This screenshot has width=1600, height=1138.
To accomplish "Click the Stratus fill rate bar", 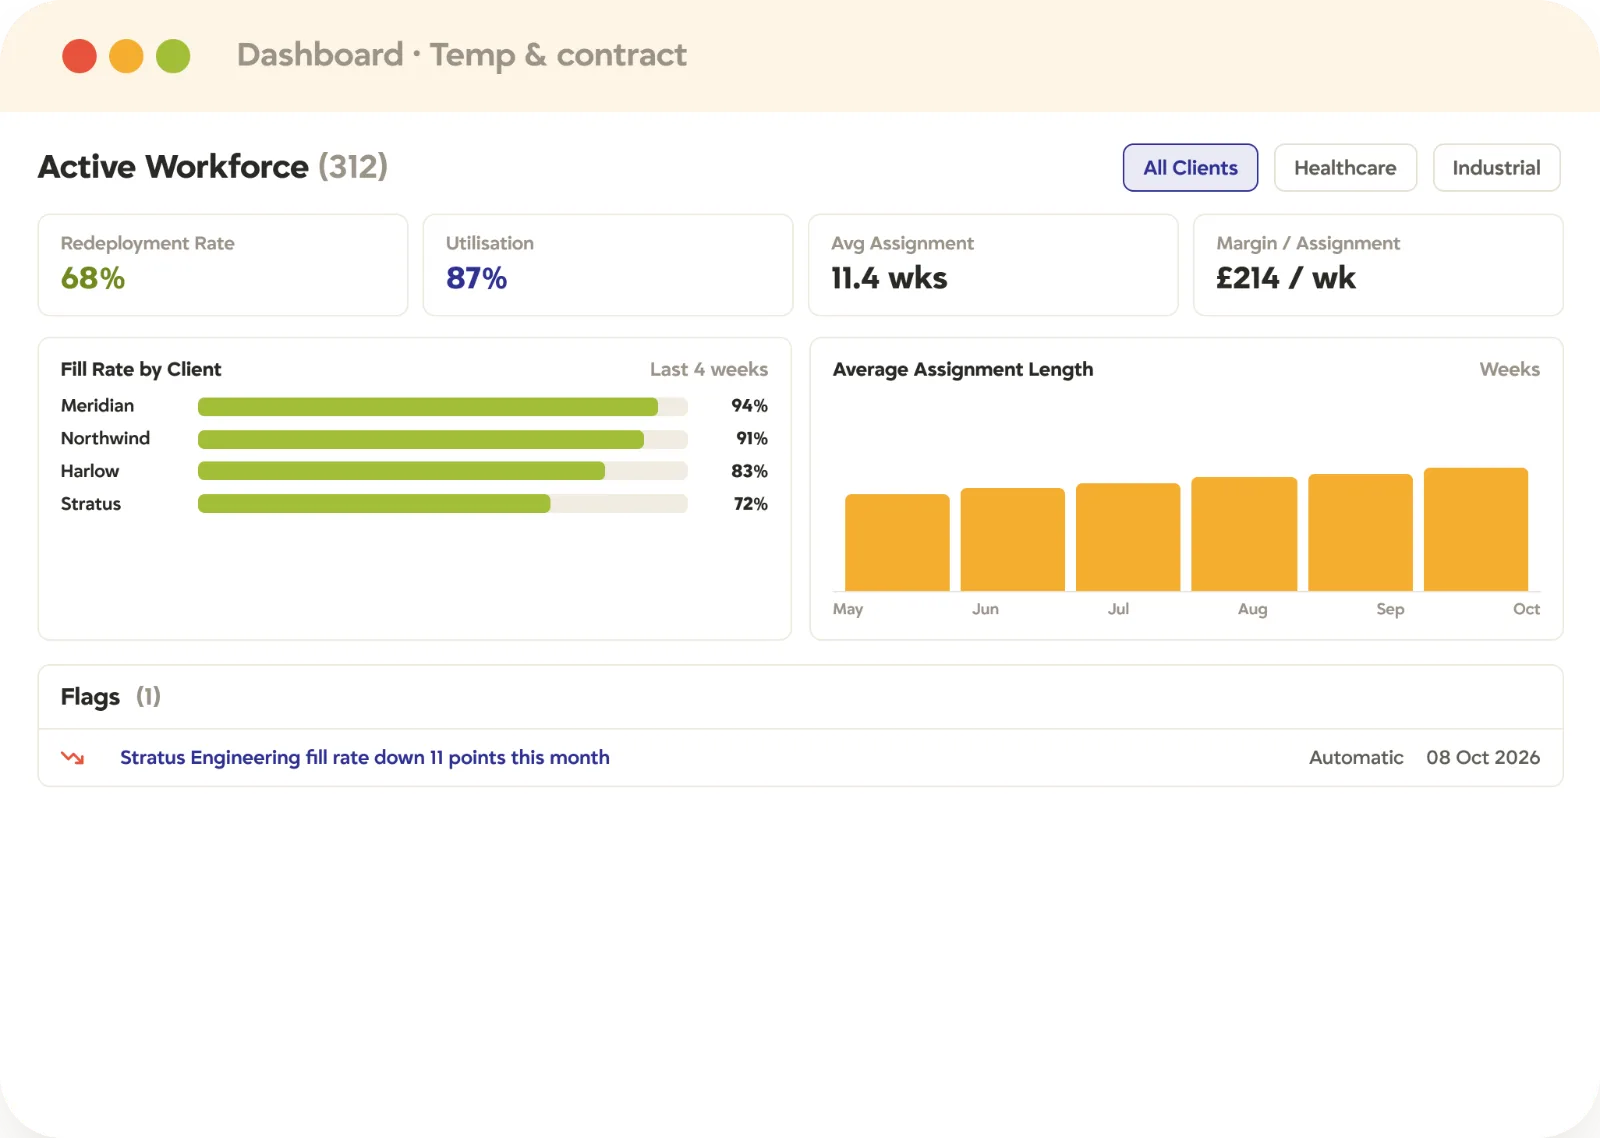I will (443, 504).
